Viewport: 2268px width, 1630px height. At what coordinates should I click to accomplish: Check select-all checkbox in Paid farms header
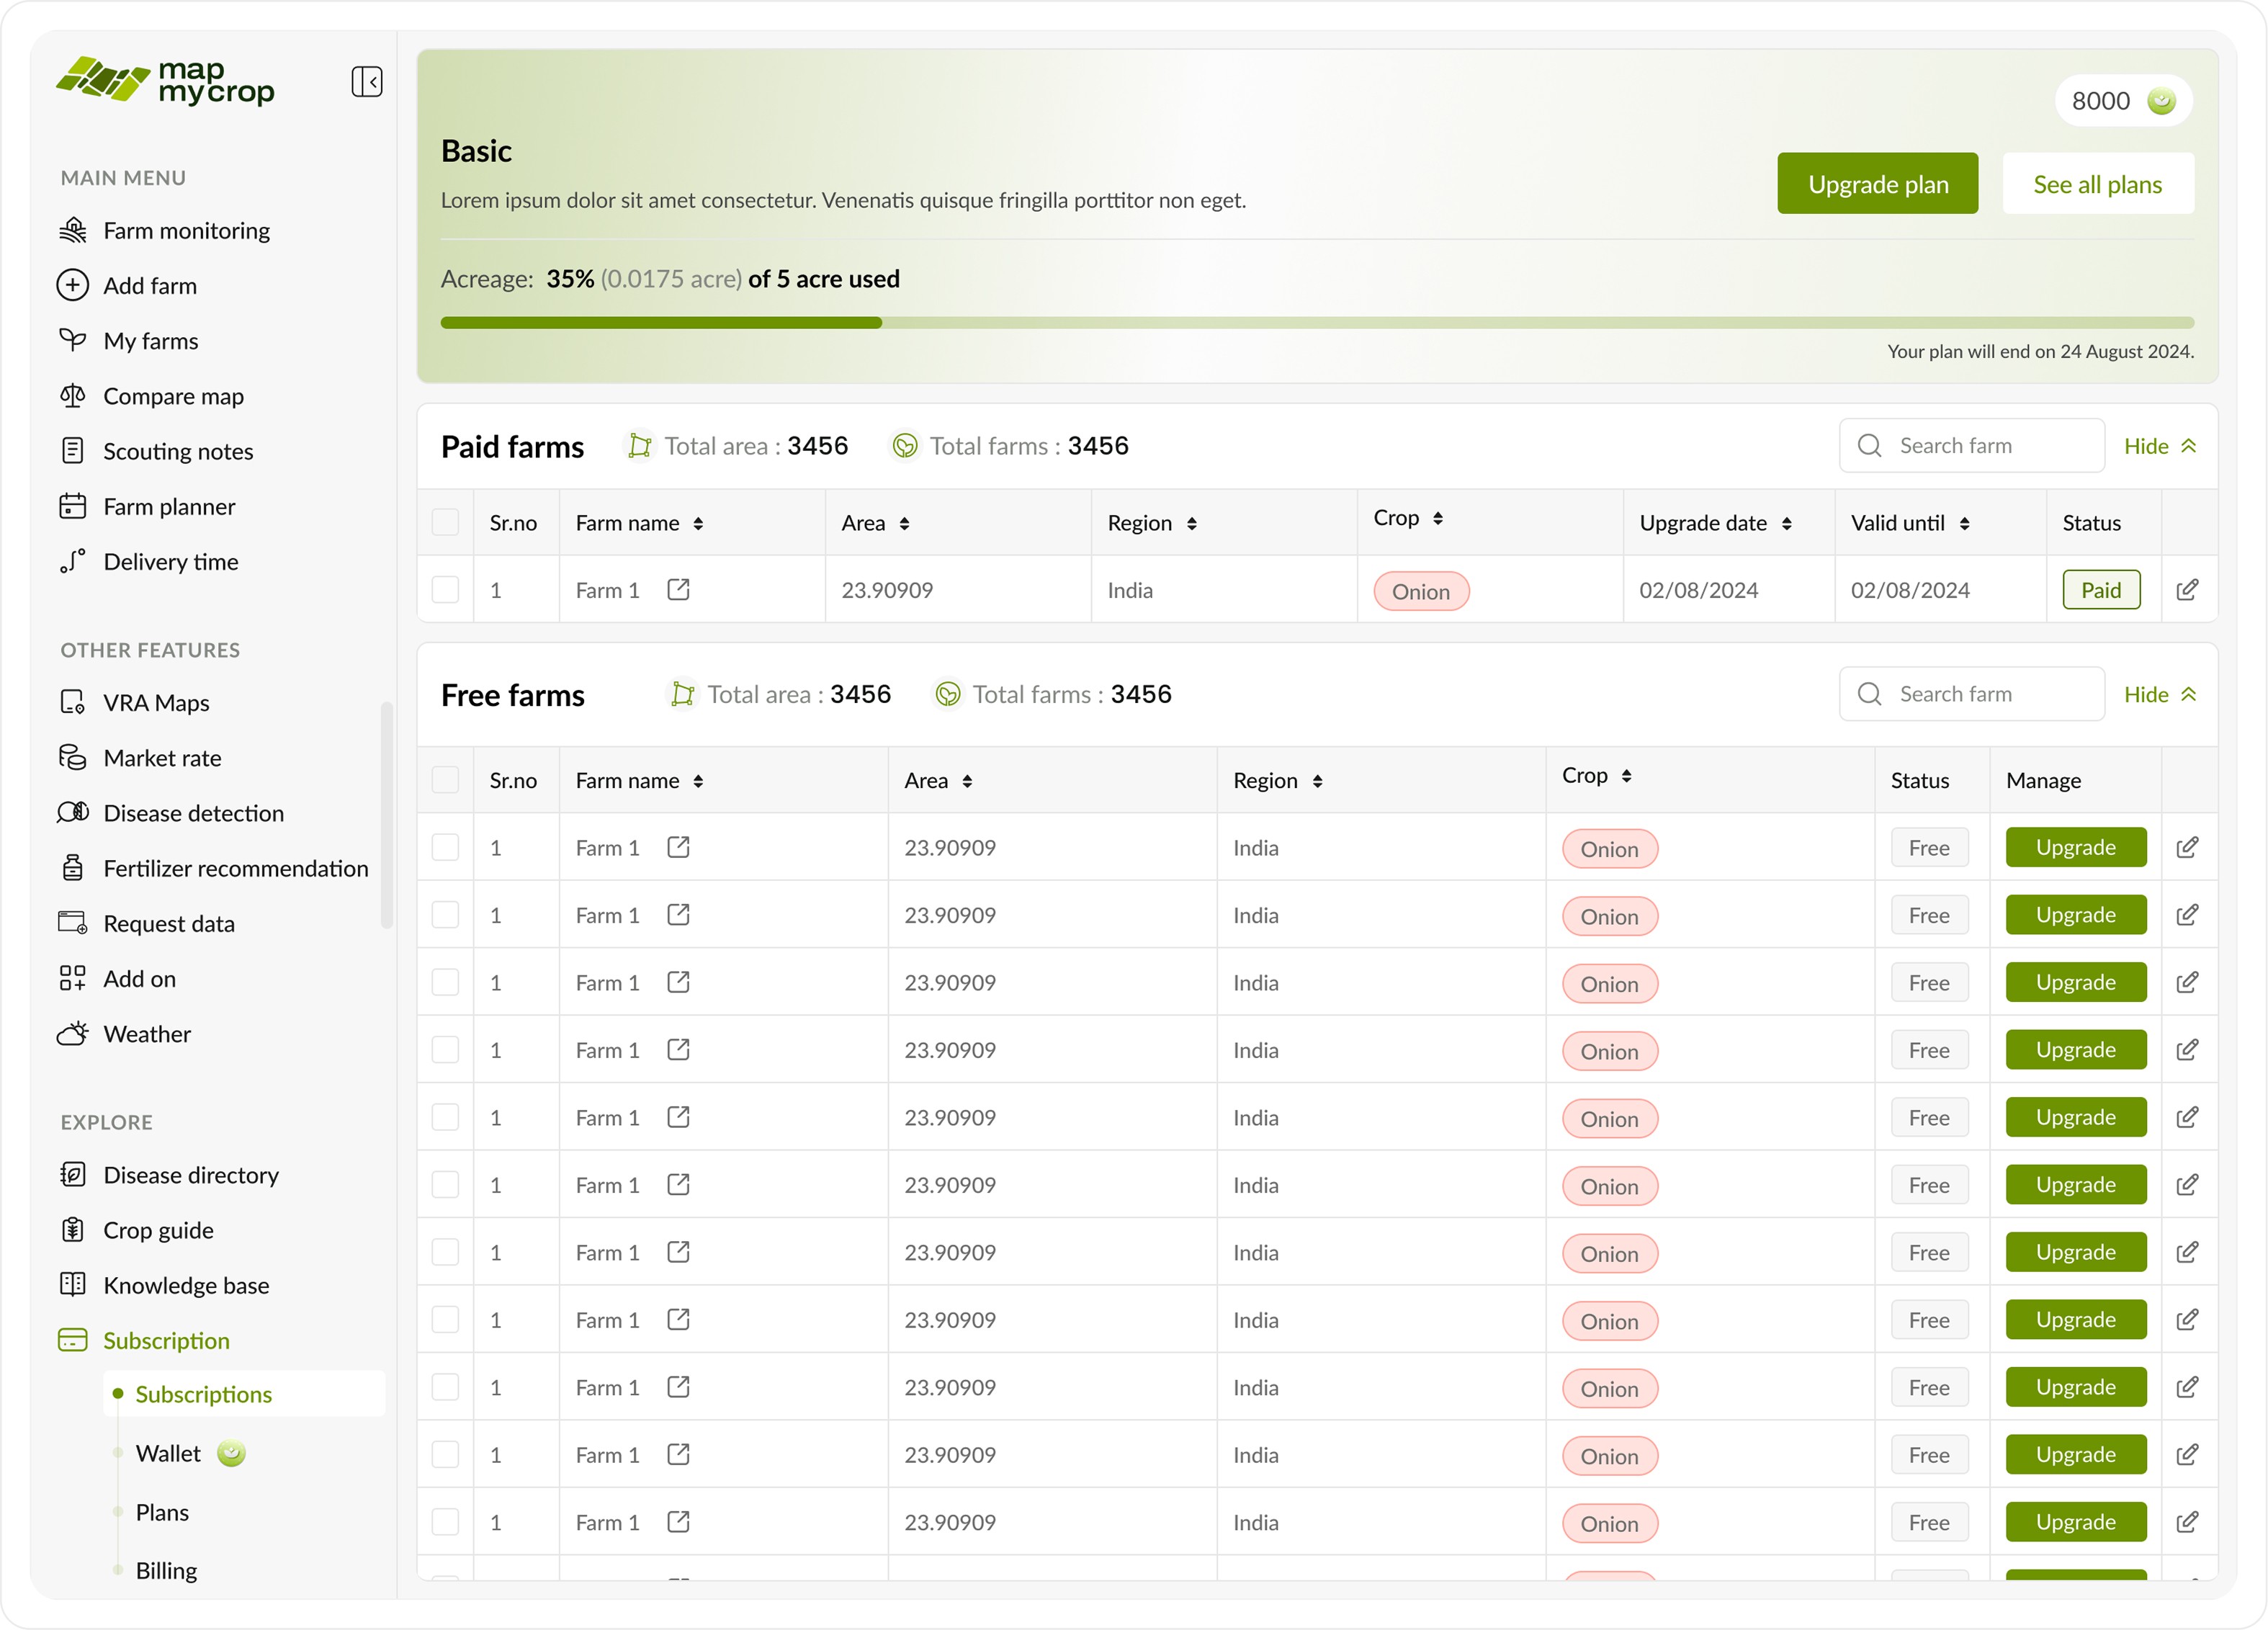pos(445,522)
